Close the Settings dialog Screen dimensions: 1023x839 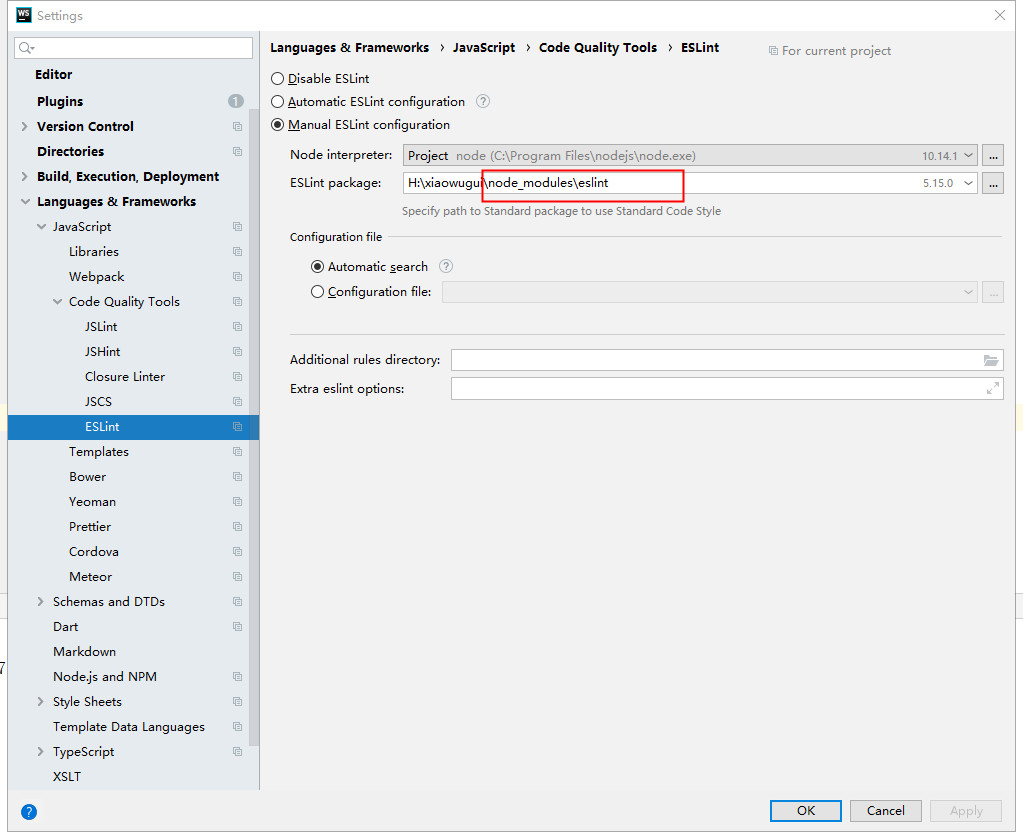[1000, 15]
